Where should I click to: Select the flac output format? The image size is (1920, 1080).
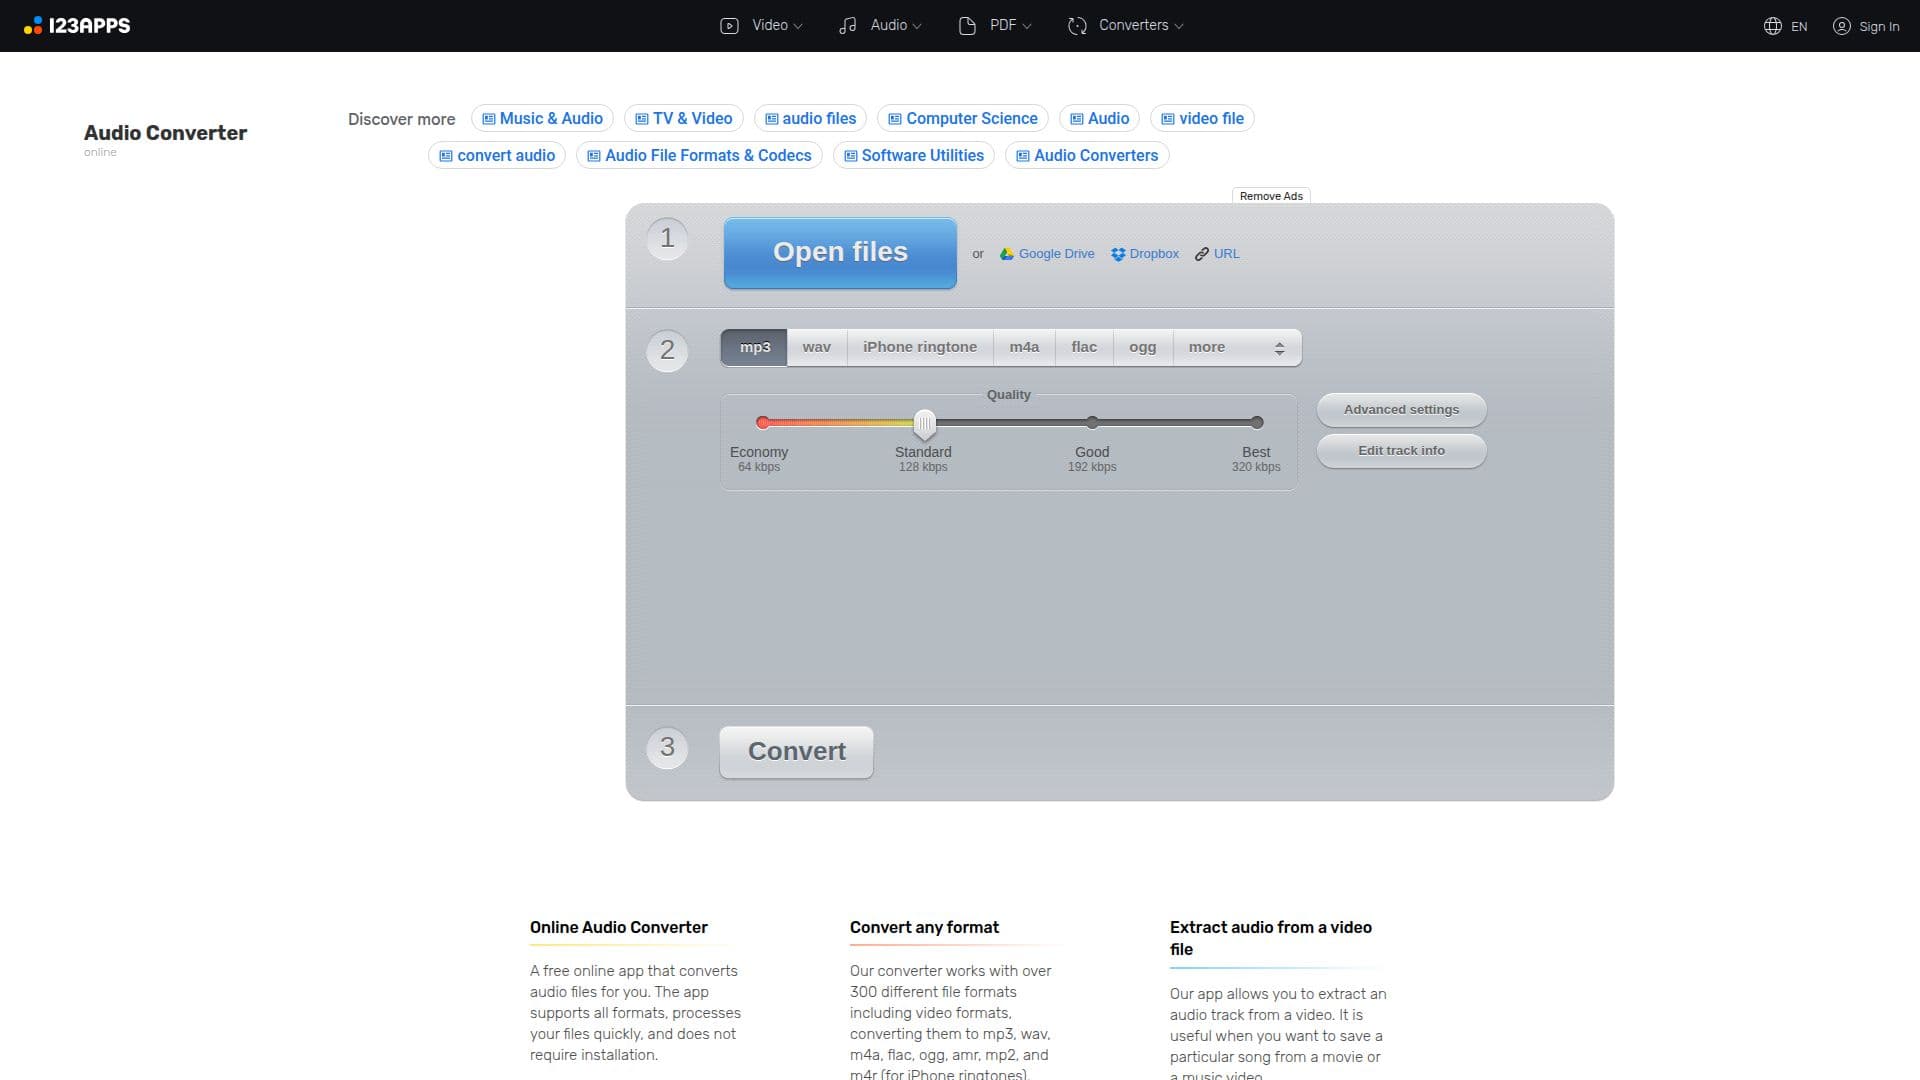[x=1084, y=347]
